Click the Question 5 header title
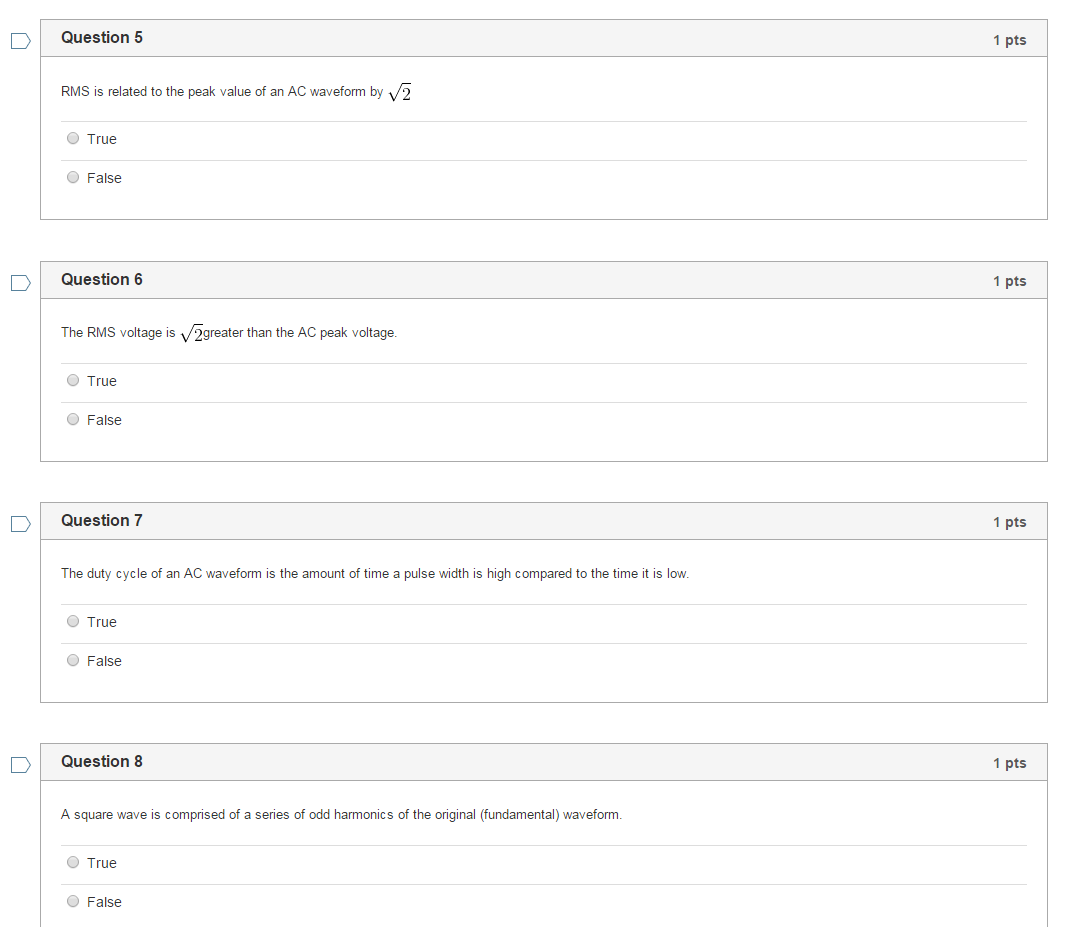 coord(102,38)
